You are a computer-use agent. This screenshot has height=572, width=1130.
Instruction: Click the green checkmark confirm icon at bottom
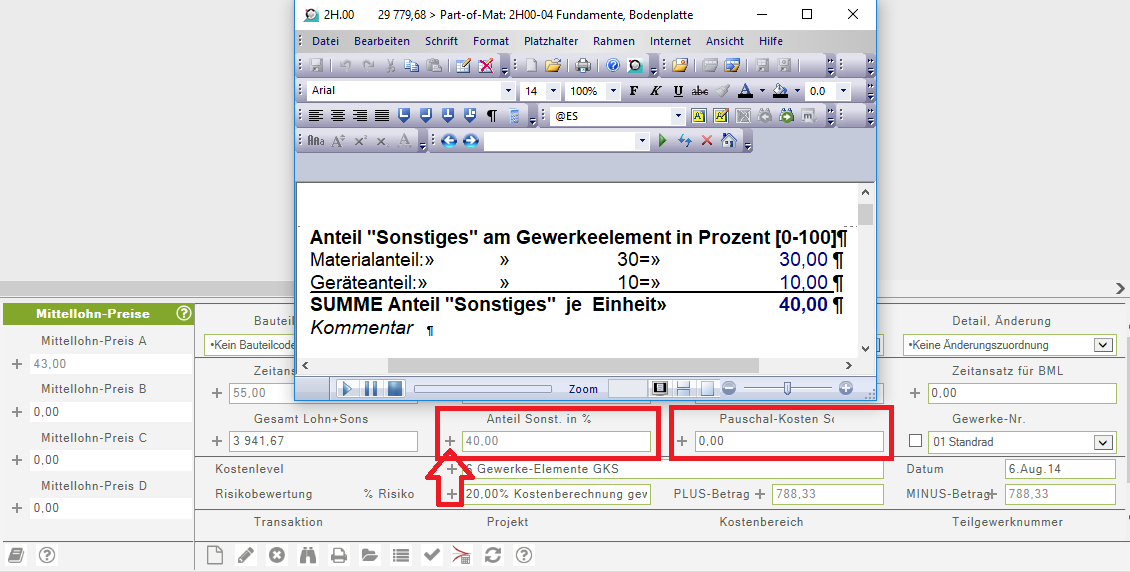click(x=431, y=555)
